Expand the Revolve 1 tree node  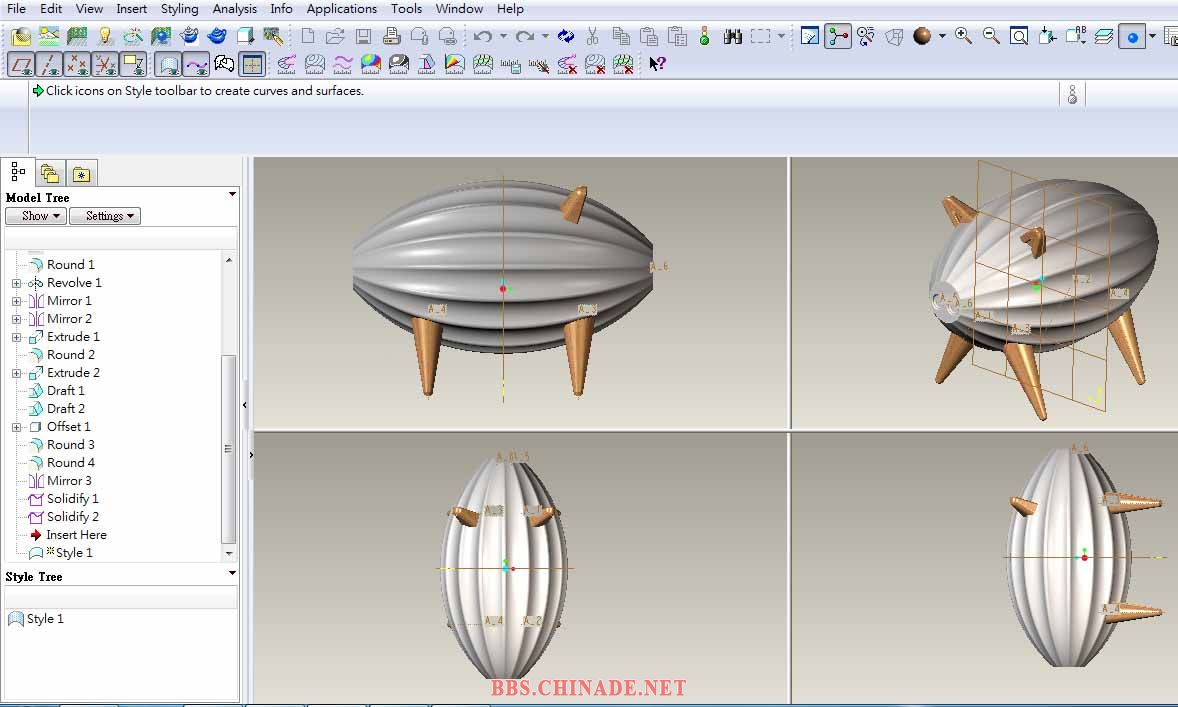click(16, 283)
